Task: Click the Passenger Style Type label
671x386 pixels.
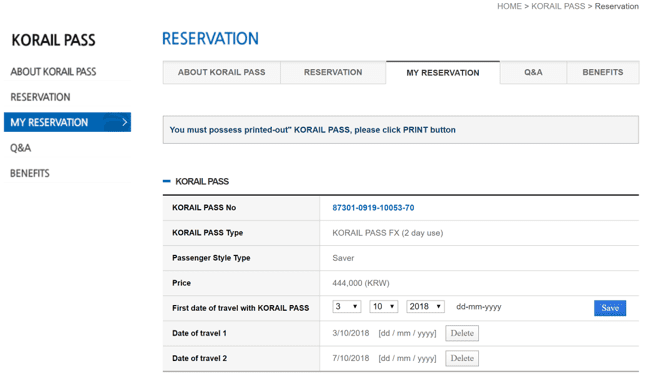Action: 211,258
